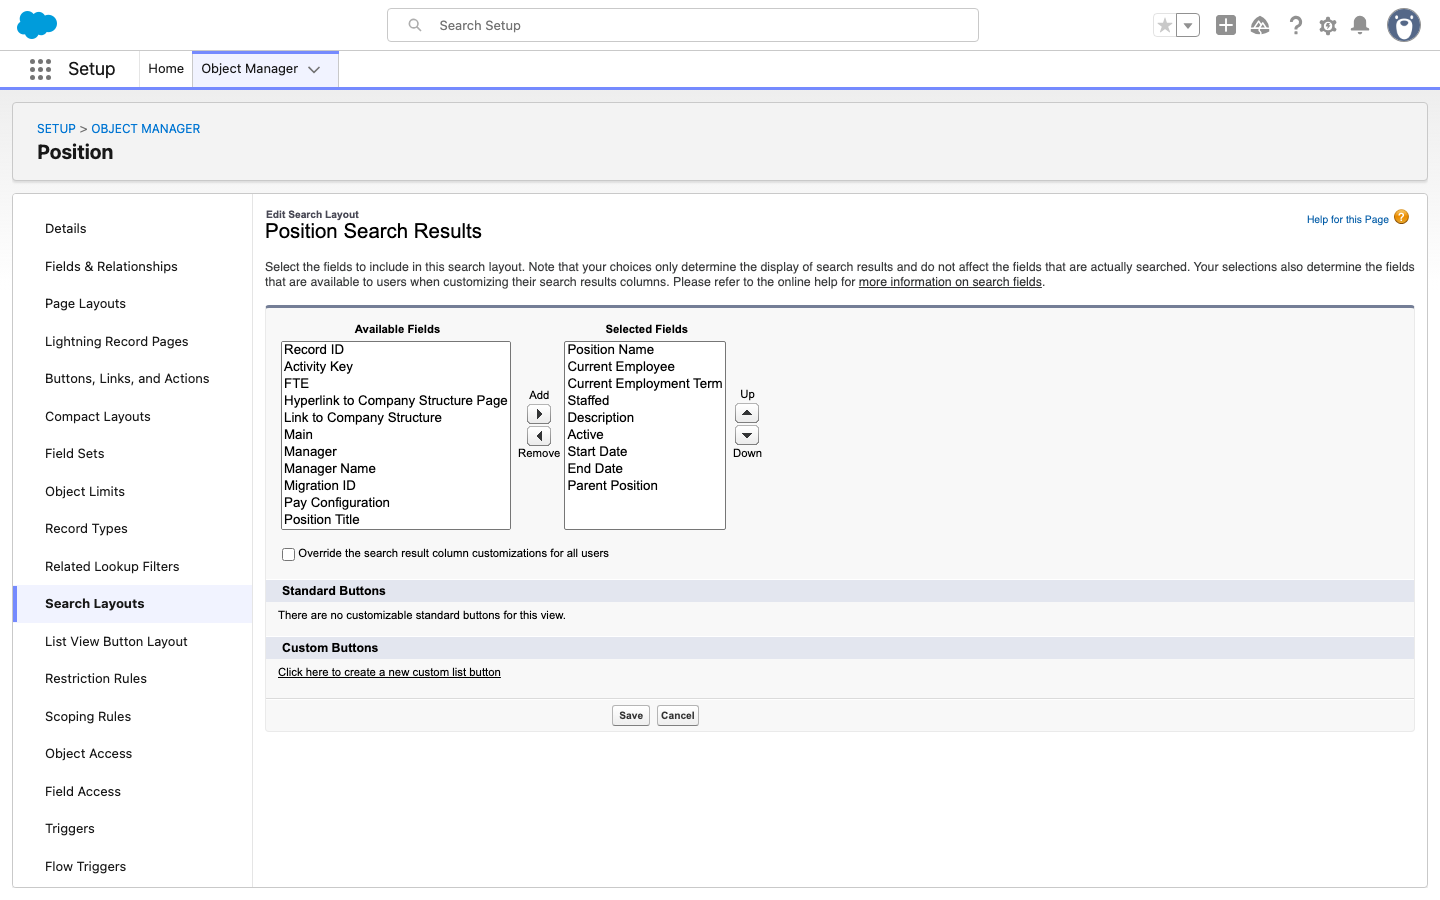Open Record Types in sidebar
1440x900 pixels.
tap(132, 529)
